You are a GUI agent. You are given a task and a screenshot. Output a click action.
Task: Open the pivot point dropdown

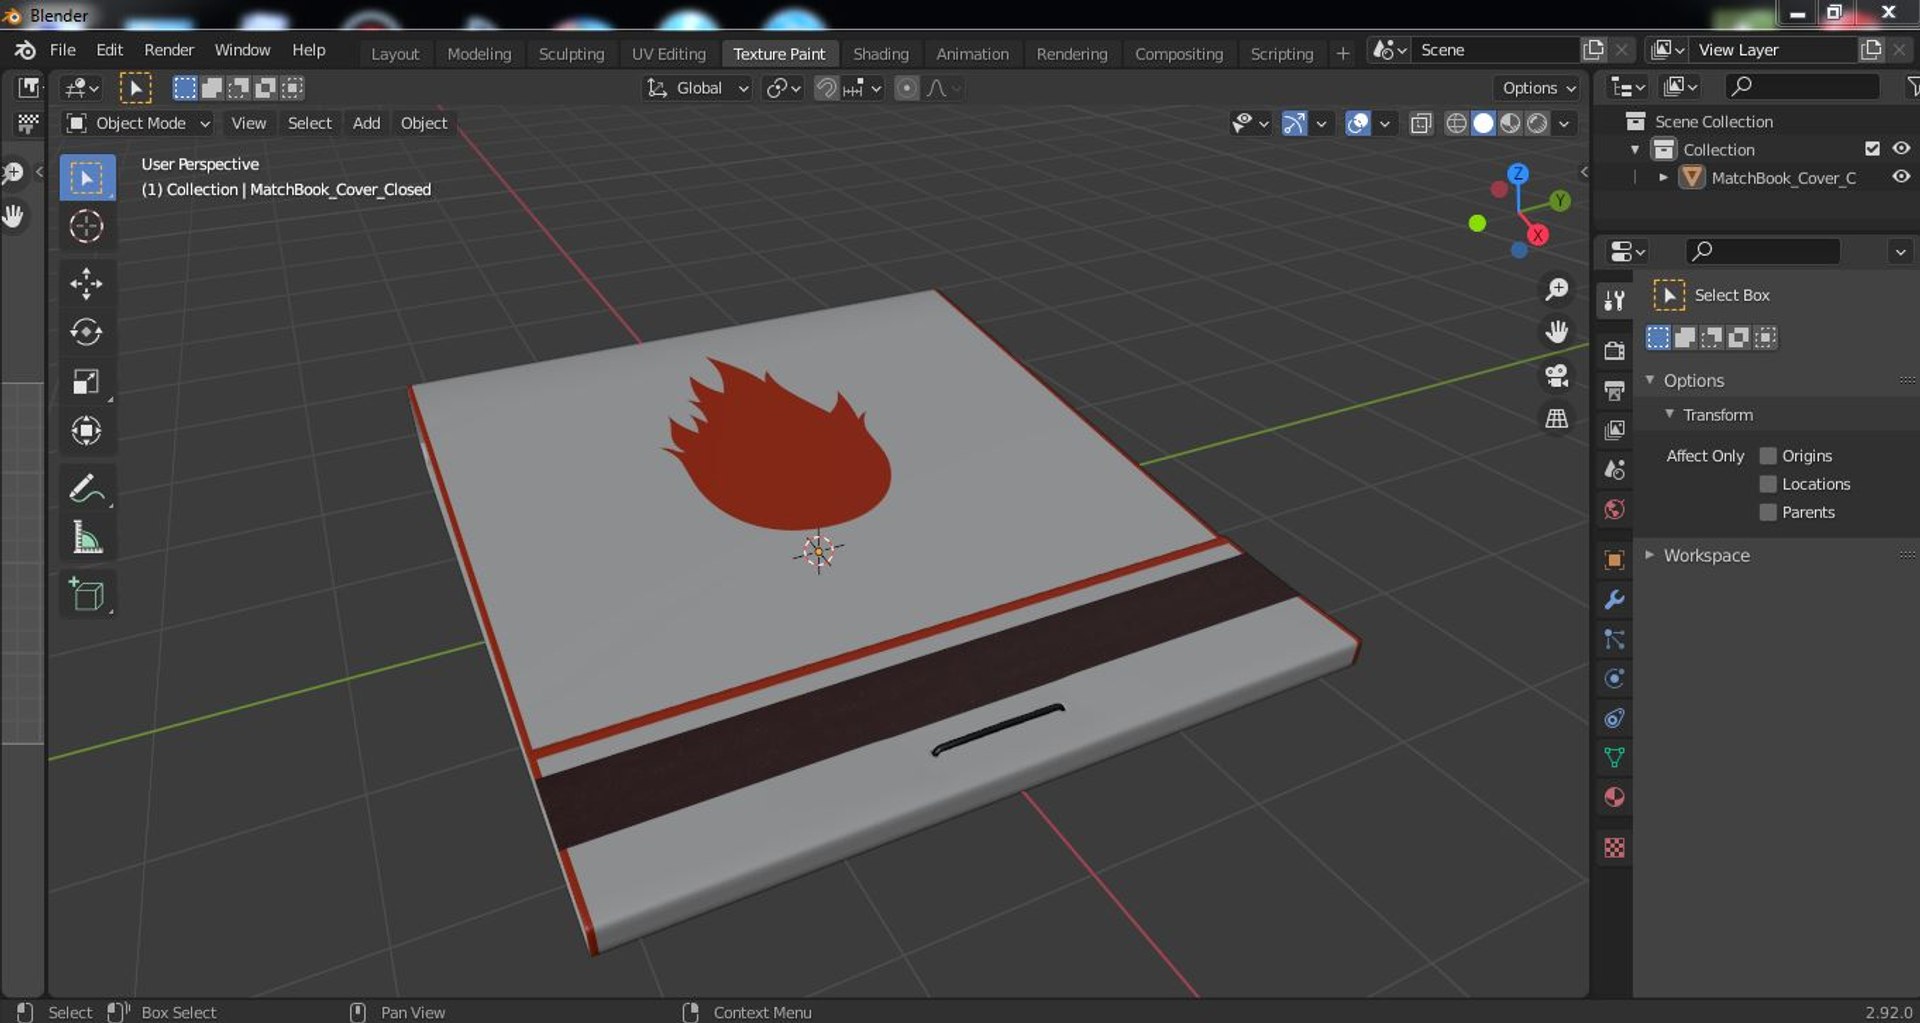pos(783,88)
